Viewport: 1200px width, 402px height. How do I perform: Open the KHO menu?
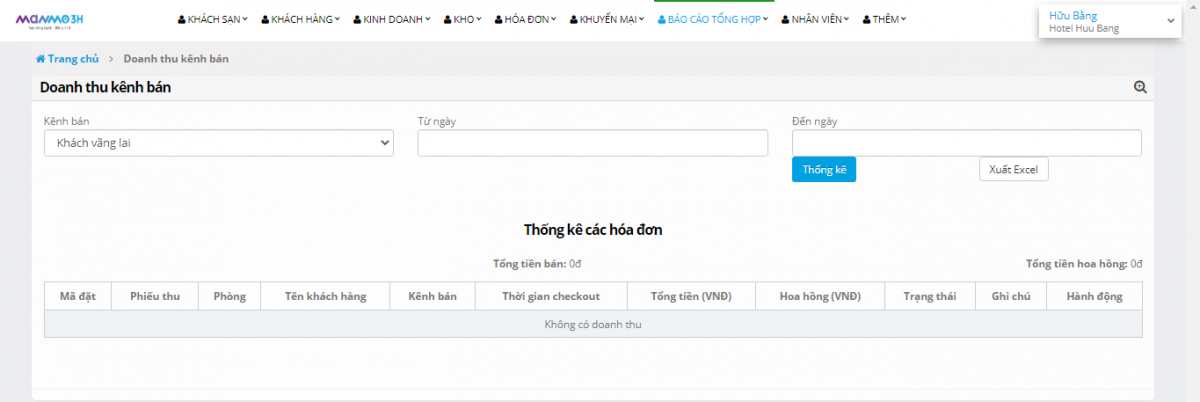pyautogui.click(x=463, y=19)
